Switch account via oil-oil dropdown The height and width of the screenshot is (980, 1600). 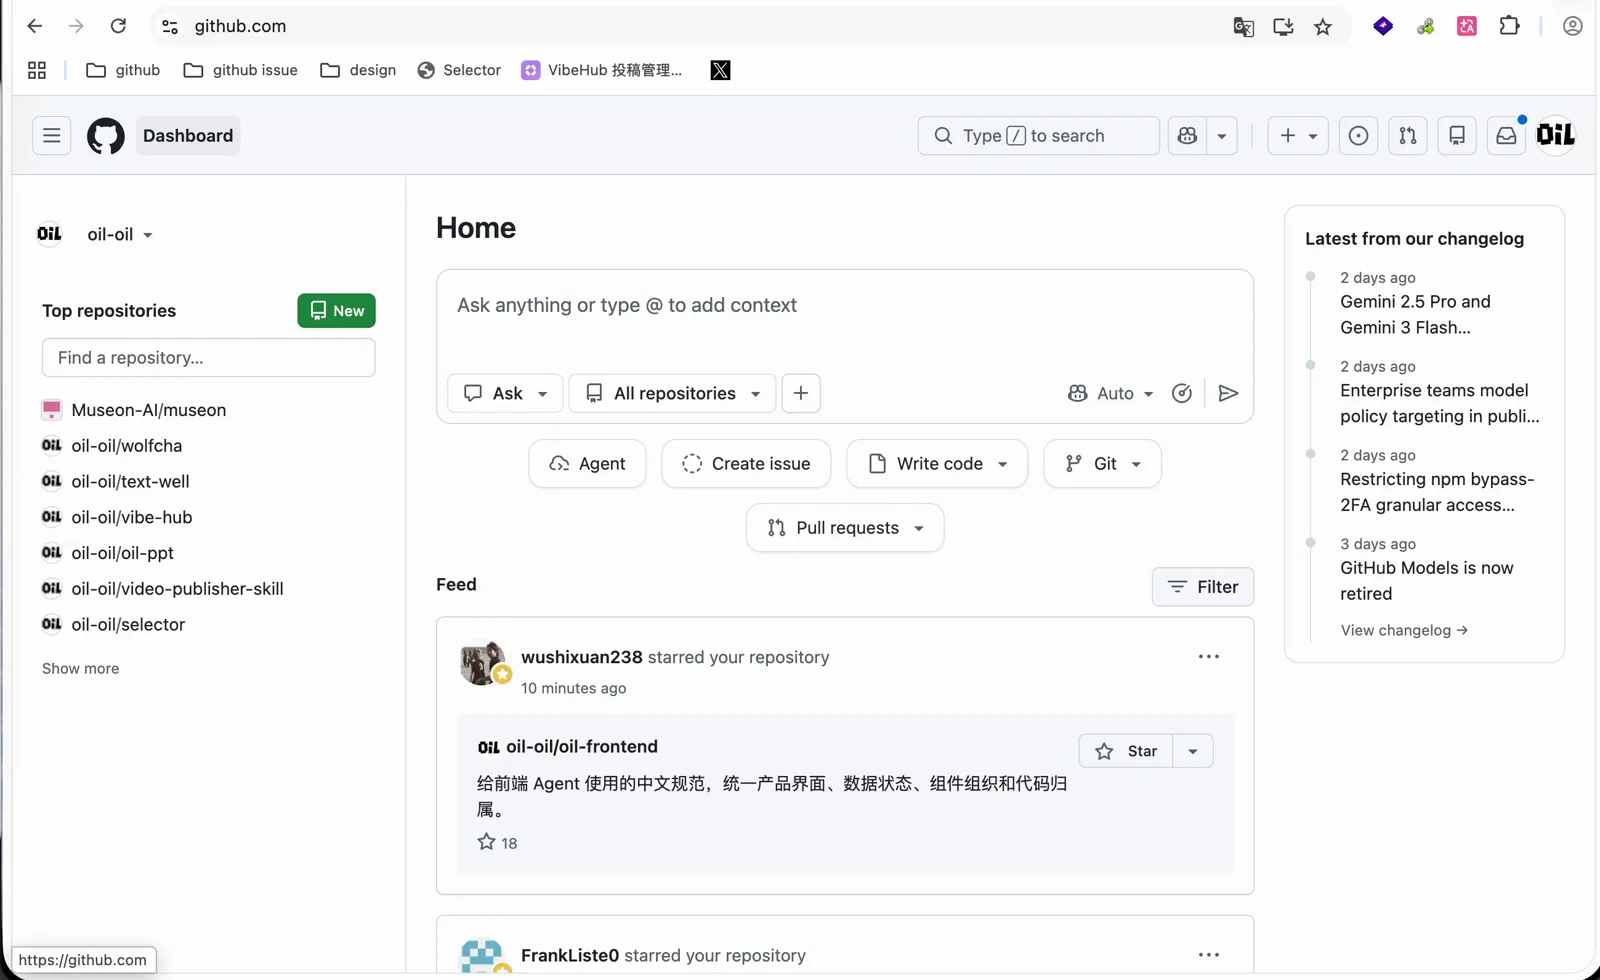119,234
